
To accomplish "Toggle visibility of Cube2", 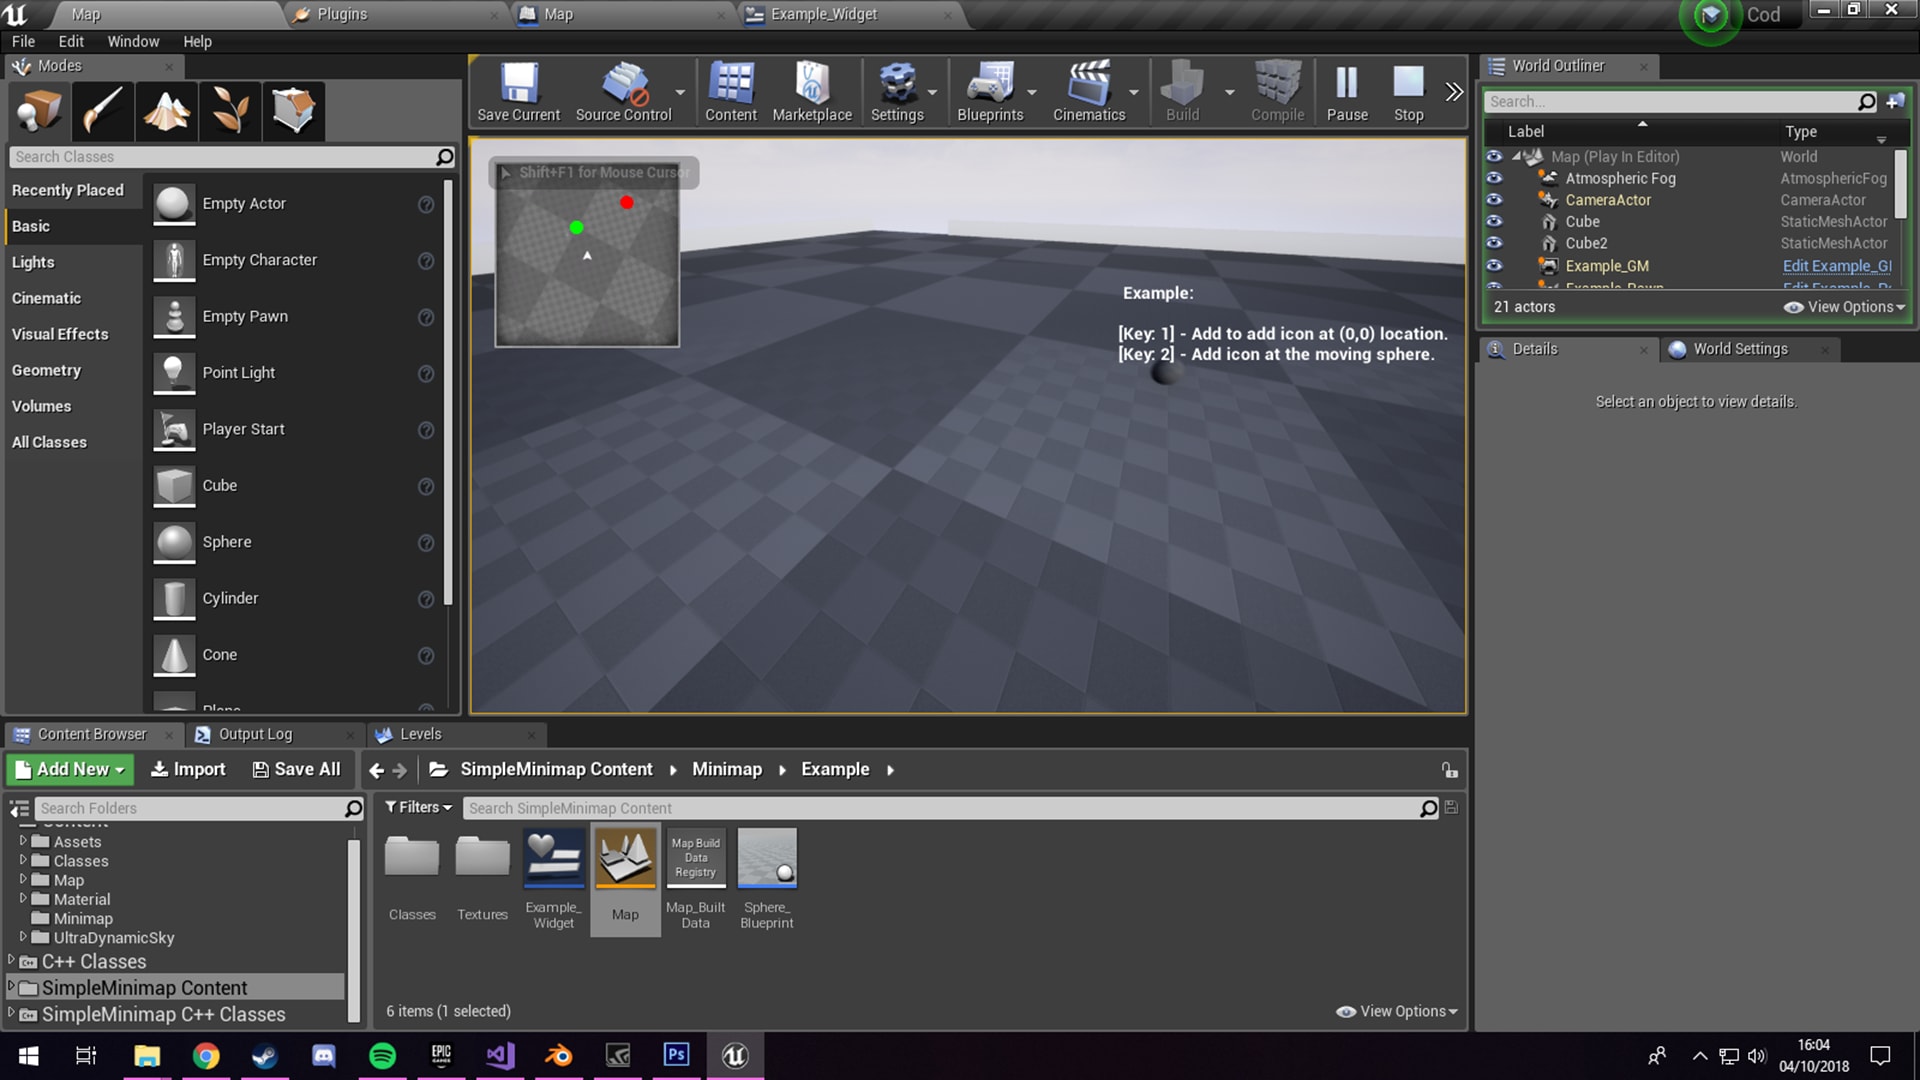I will 1495,243.
